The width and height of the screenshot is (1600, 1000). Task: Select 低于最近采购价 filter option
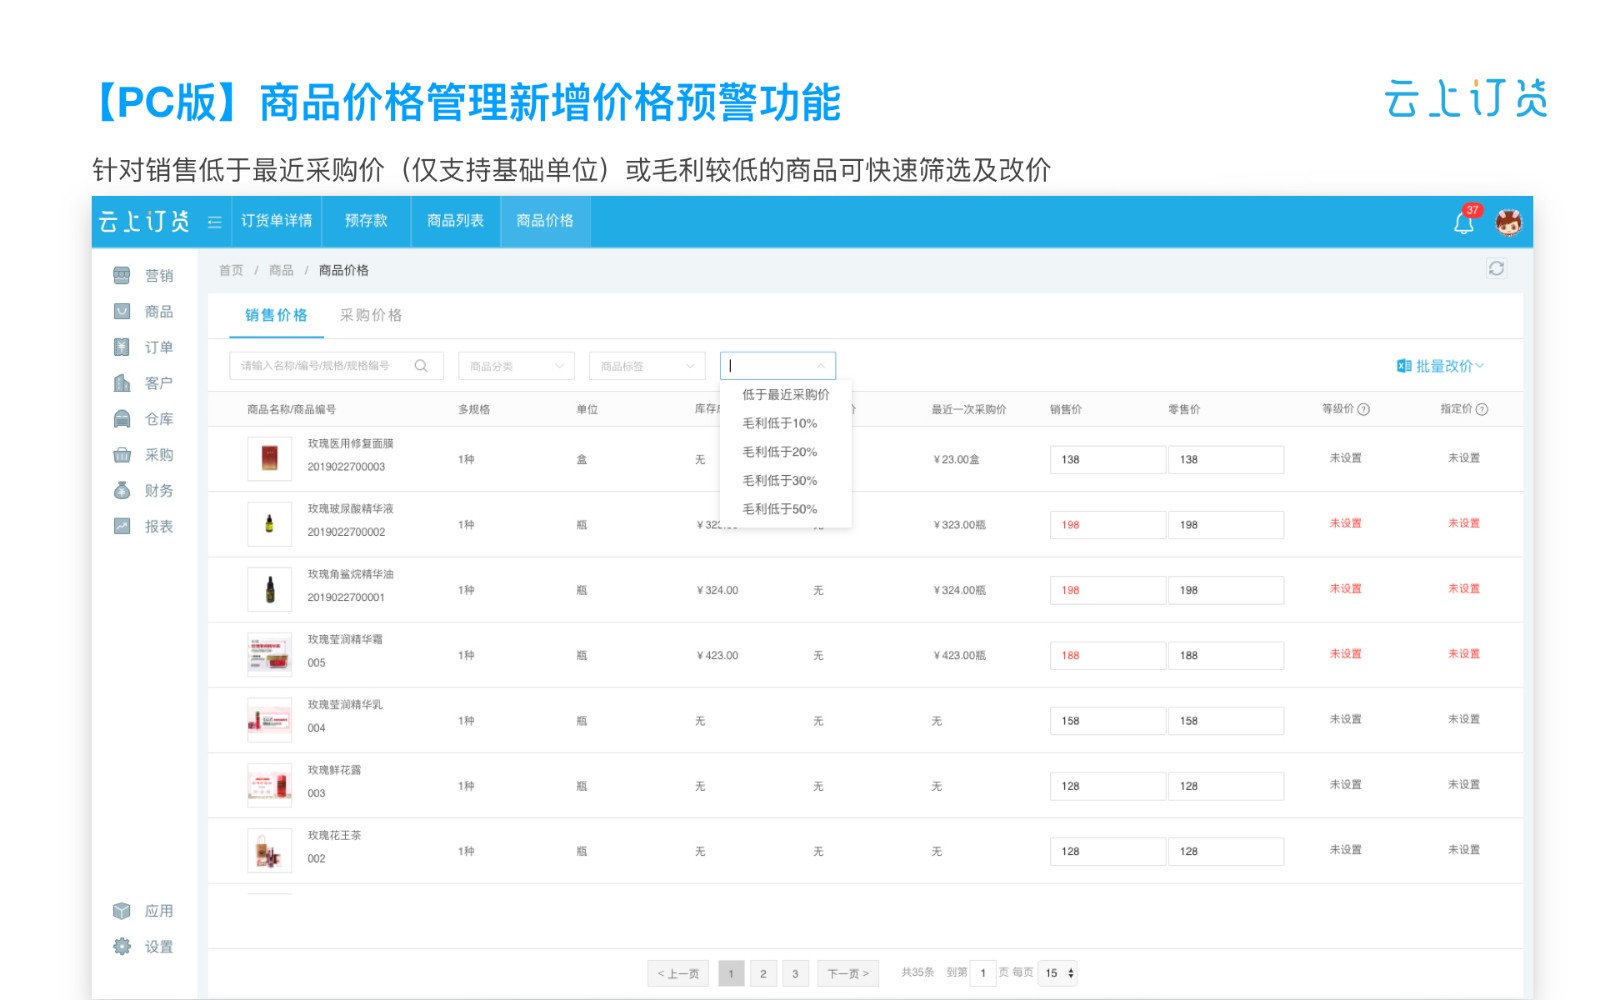pos(786,395)
